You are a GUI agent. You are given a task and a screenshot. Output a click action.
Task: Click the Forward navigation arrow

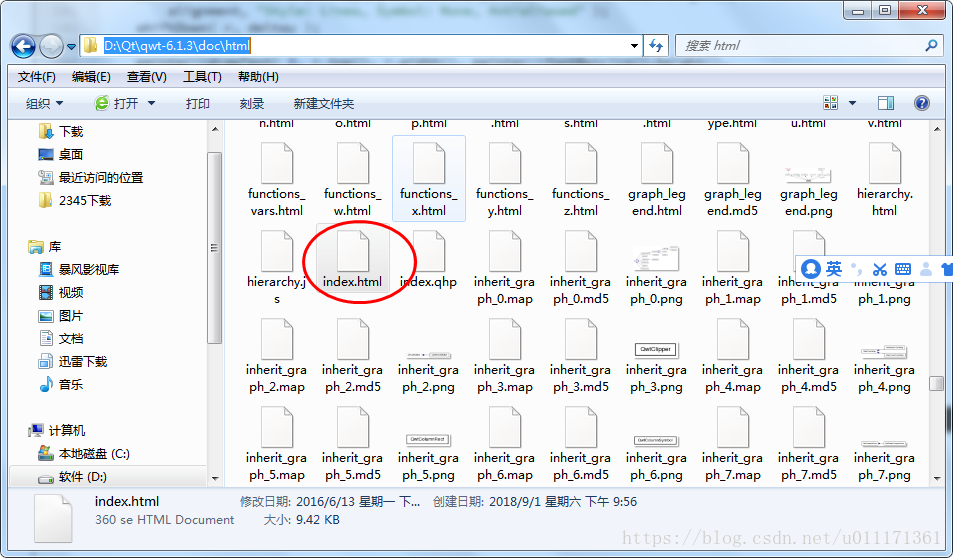pyautogui.click(x=51, y=46)
